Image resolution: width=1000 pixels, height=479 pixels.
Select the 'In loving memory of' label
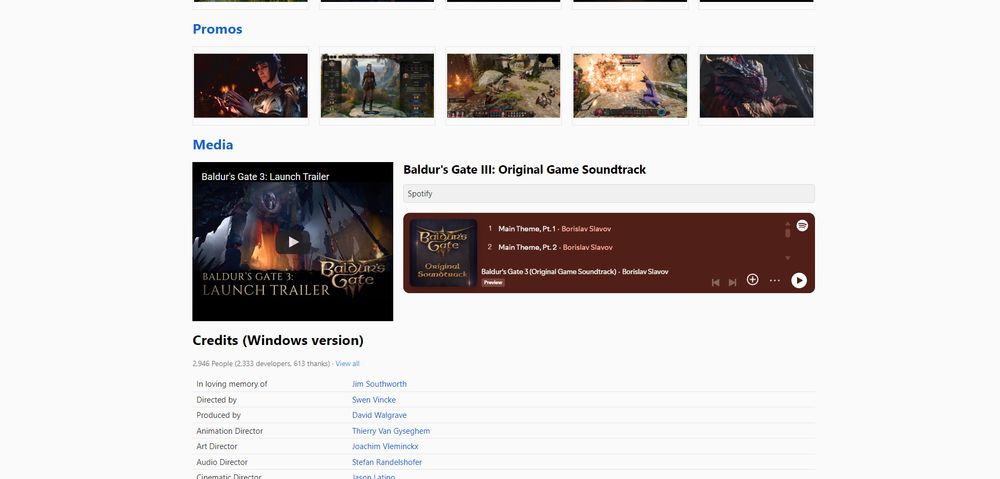232,384
